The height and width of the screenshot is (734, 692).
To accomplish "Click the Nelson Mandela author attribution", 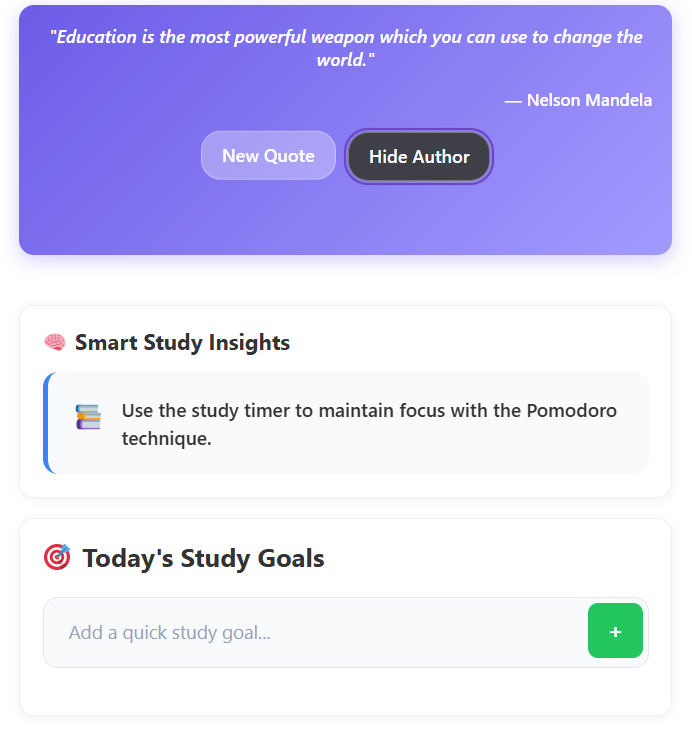I will [x=578, y=100].
